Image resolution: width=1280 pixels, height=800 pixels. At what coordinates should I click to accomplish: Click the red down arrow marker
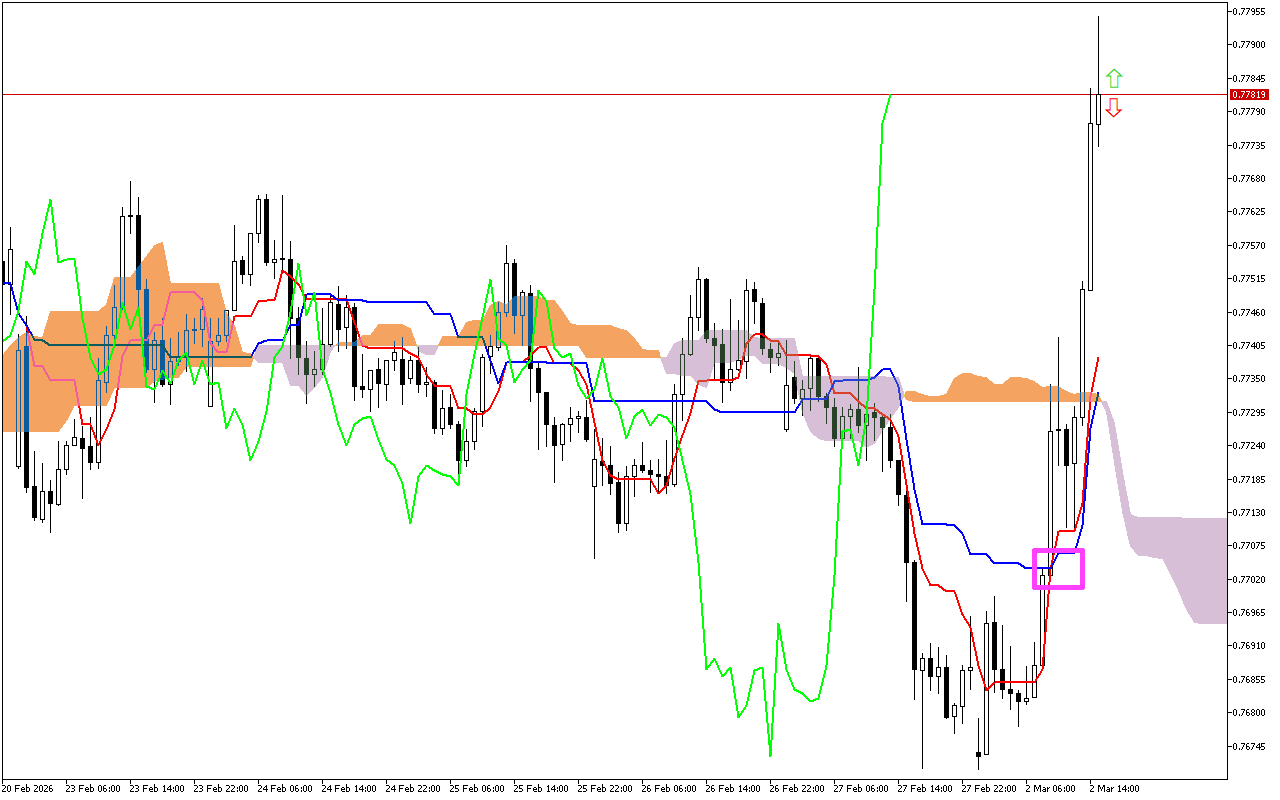[x=1114, y=108]
